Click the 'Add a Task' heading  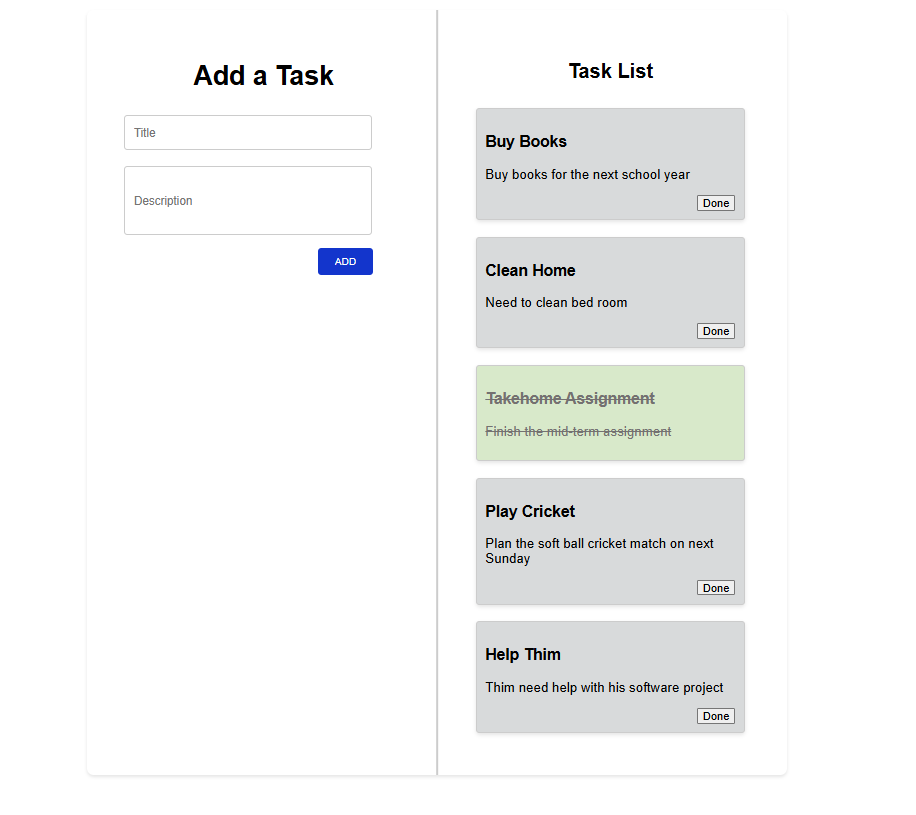pyautogui.click(x=263, y=76)
